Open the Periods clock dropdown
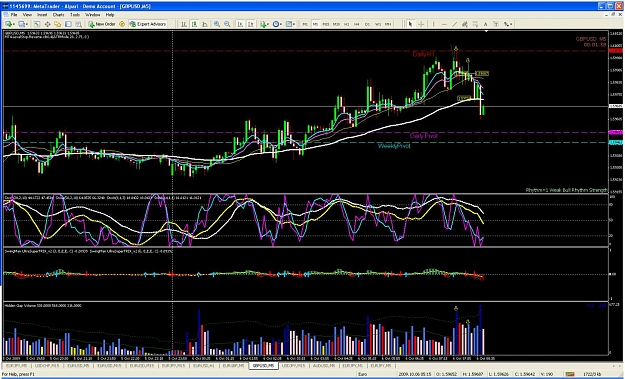Screen dimensions: 625x379 [278, 24]
